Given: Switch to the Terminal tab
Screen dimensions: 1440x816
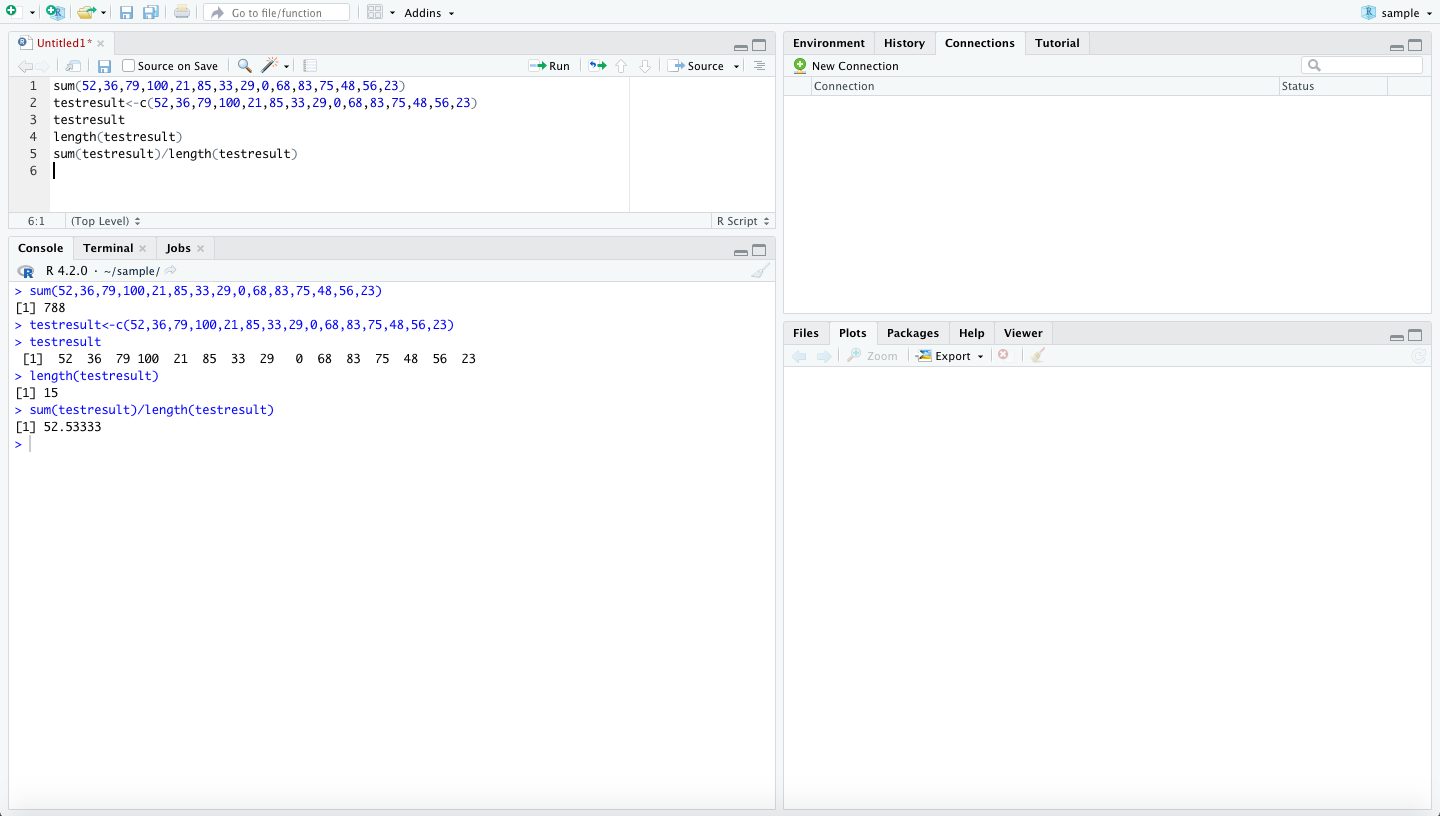Looking at the screenshot, I should (108, 248).
